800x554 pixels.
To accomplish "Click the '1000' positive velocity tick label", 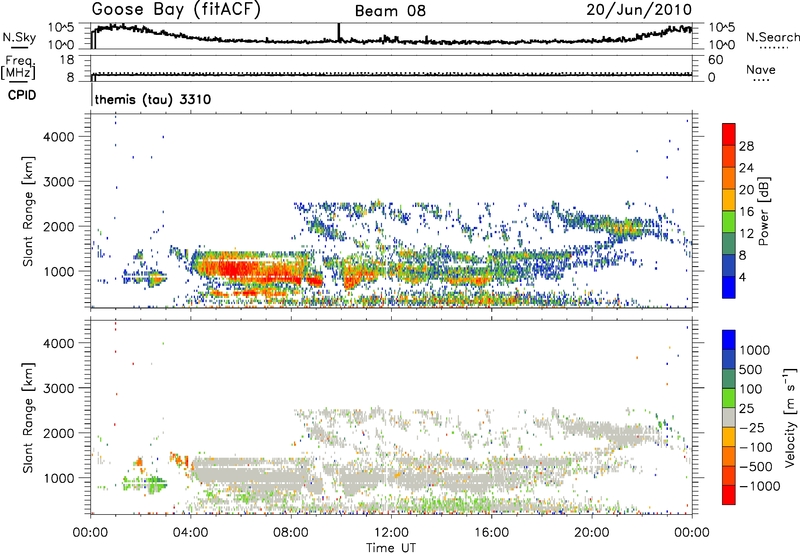I will 755,350.
